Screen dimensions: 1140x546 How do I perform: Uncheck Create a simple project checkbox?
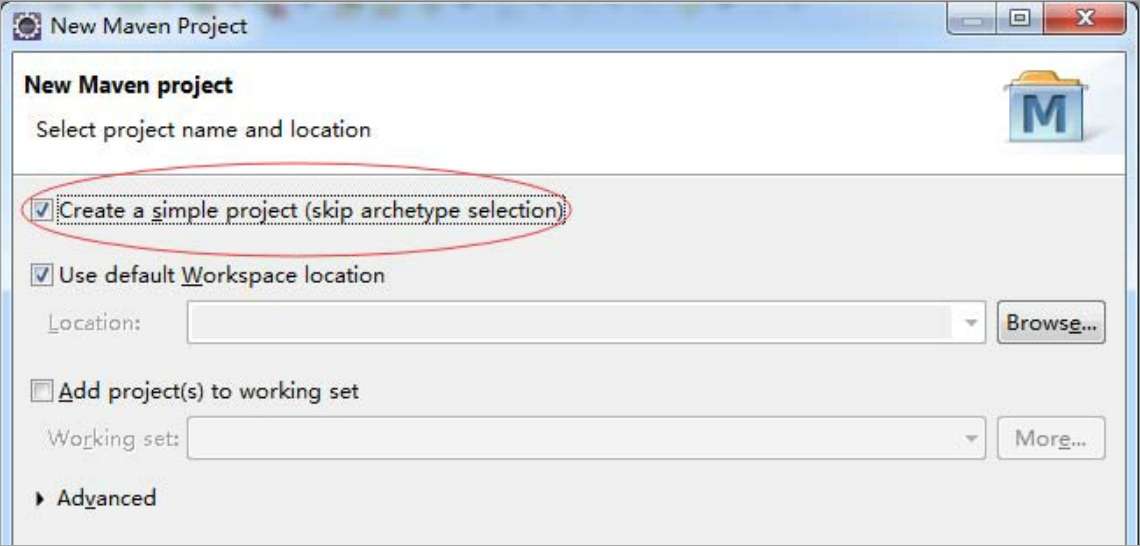(x=43, y=211)
